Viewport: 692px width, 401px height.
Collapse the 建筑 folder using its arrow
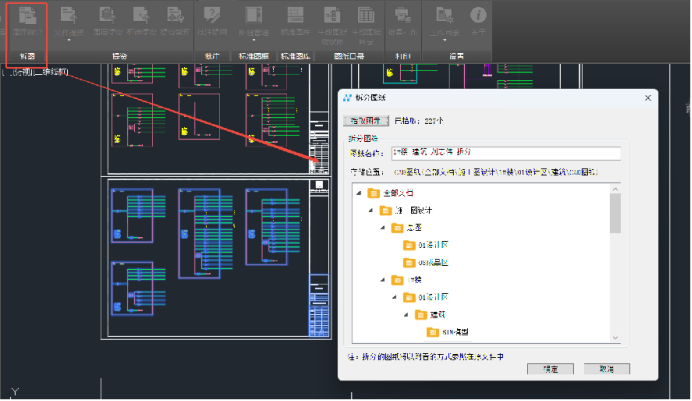(406, 314)
